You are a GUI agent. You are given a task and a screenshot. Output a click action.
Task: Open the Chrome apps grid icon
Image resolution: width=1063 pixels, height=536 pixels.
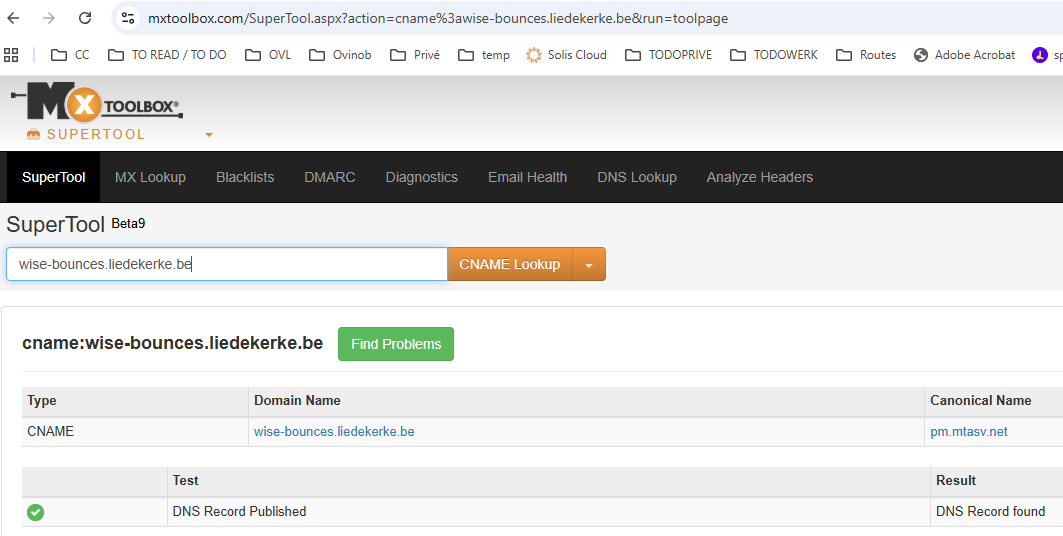point(12,55)
